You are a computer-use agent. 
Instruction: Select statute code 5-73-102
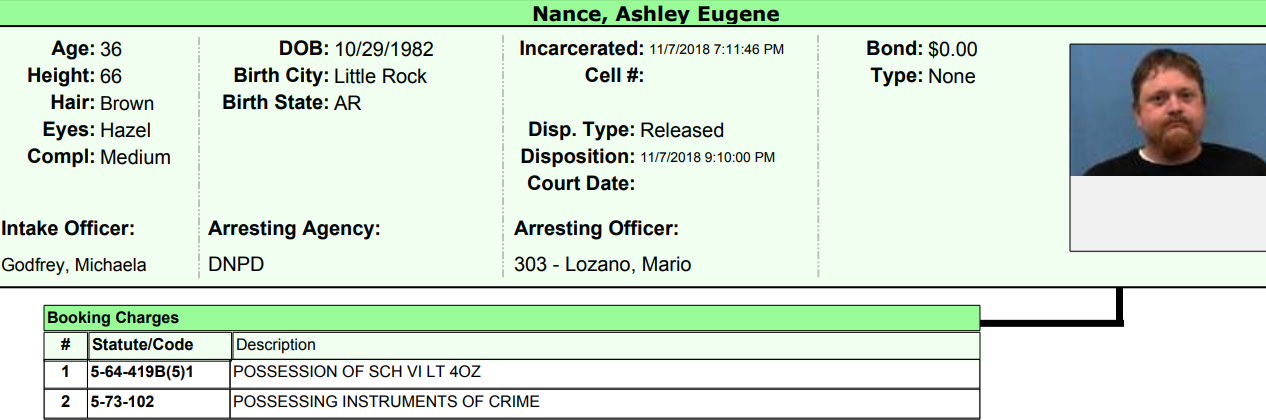pos(123,402)
